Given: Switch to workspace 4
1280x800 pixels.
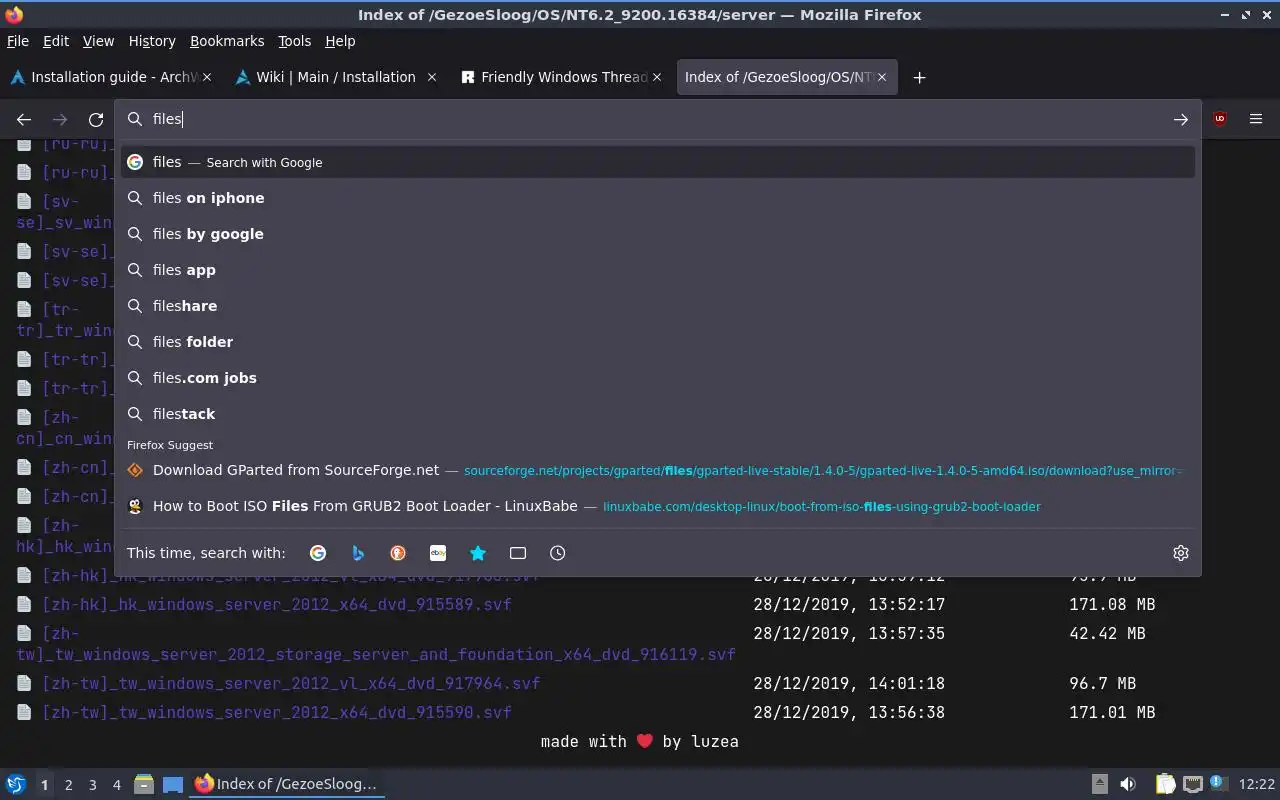Looking at the screenshot, I should pos(116,785).
